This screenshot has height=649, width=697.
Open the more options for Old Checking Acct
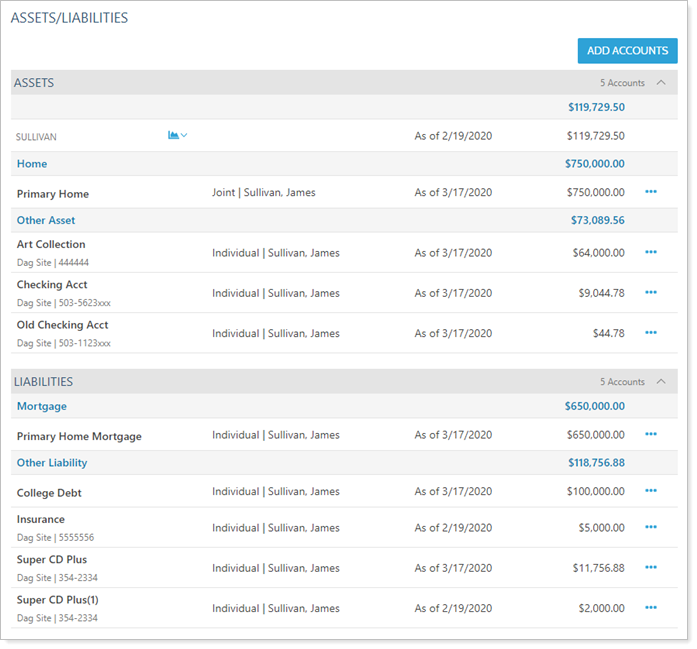coord(651,332)
